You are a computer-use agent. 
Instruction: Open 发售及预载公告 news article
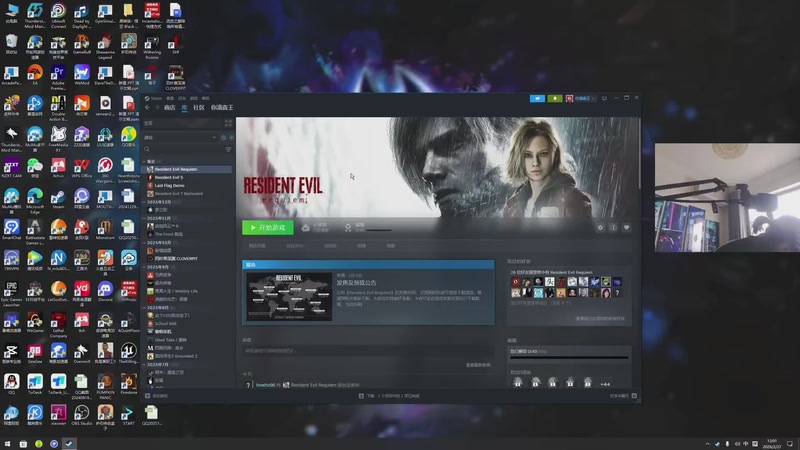pyautogui.click(x=356, y=283)
